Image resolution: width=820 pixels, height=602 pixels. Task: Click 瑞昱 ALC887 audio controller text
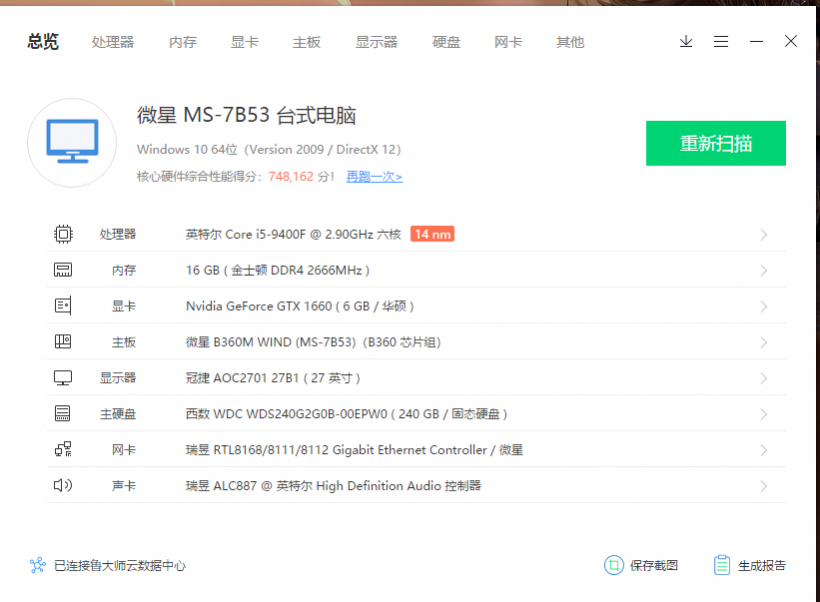pyautogui.click(x=333, y=486)
